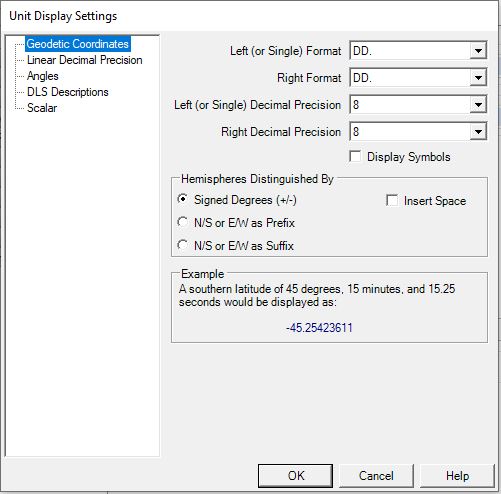Screen dimensions: 501x494
Task: Open Left (or Single) Decimal Precision dropdown arrow
Action: coord(478,105)
